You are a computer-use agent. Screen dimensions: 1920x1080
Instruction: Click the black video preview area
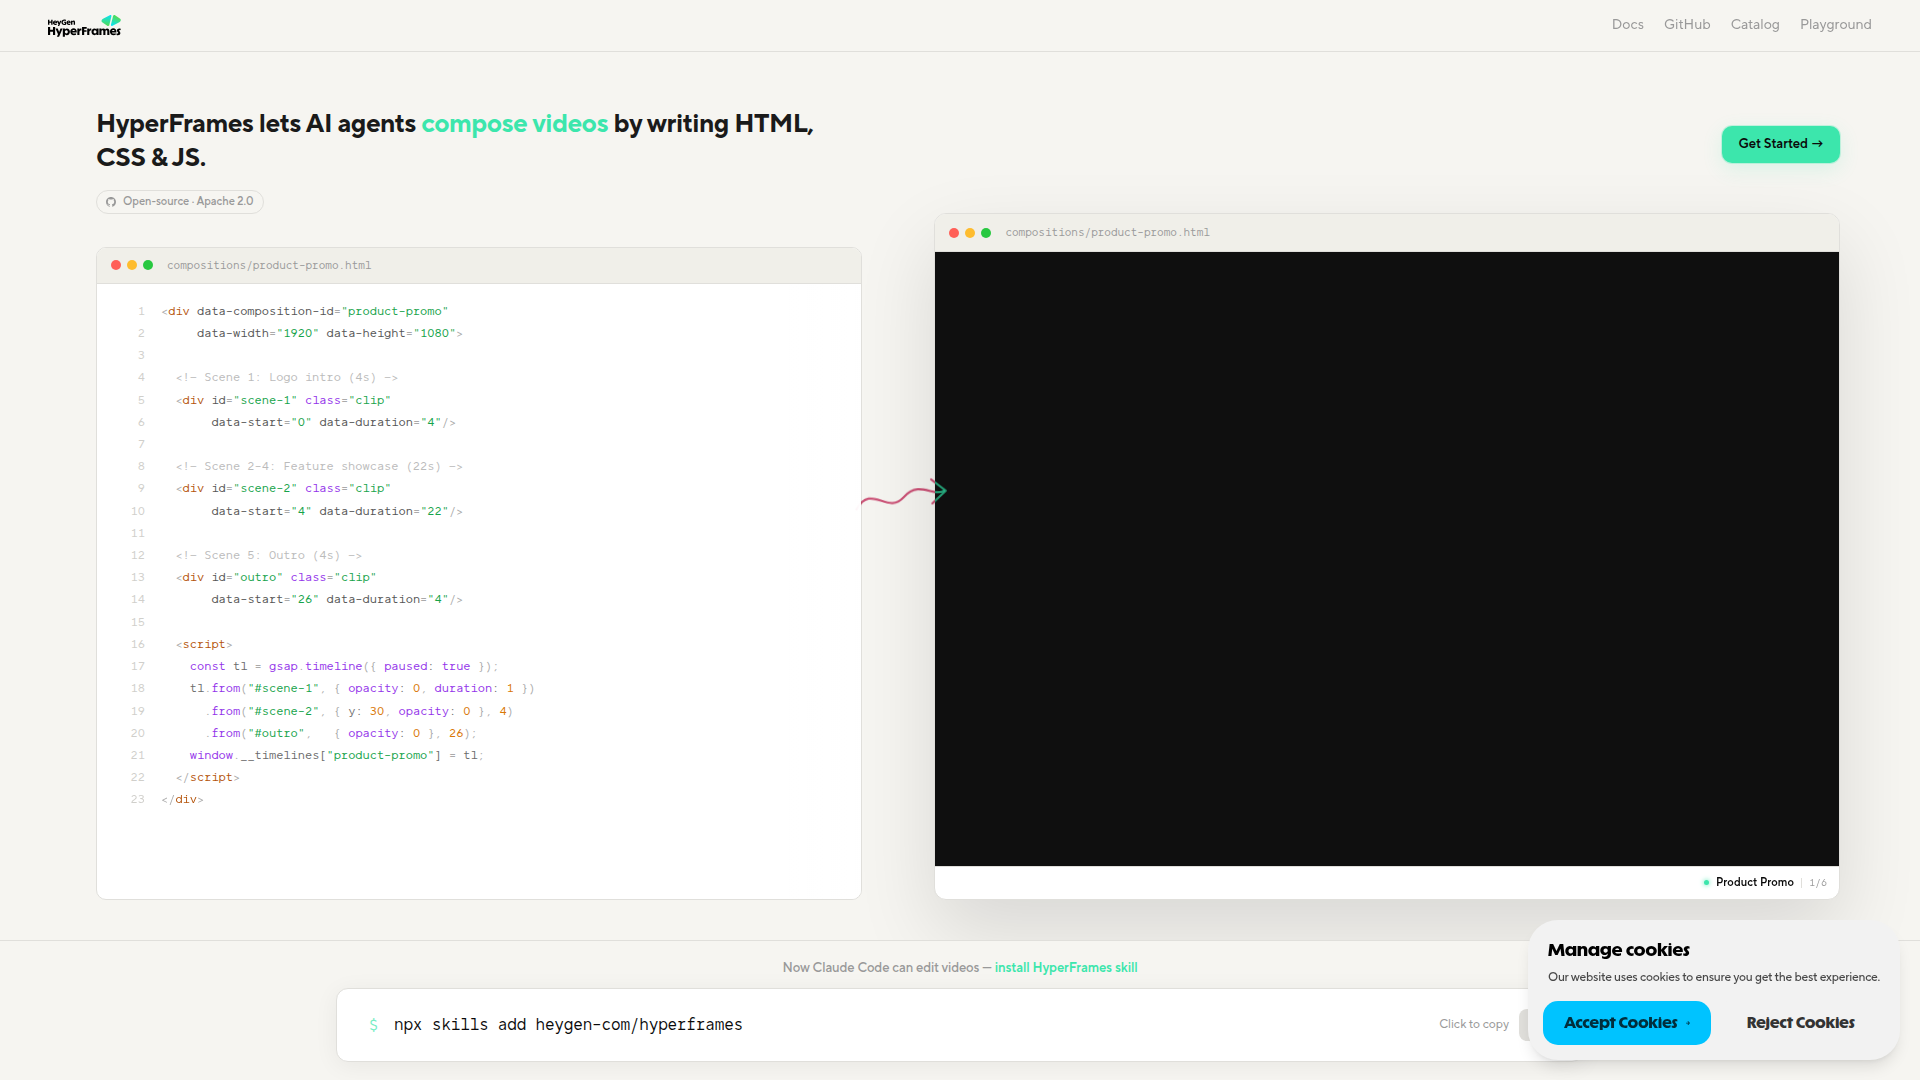(1386, 559)
